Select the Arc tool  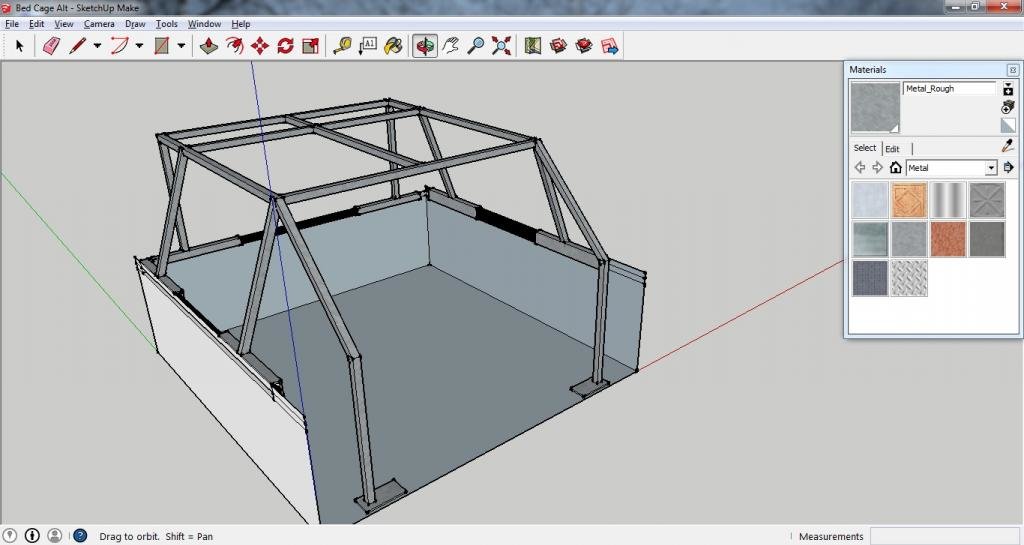(120, 46)
